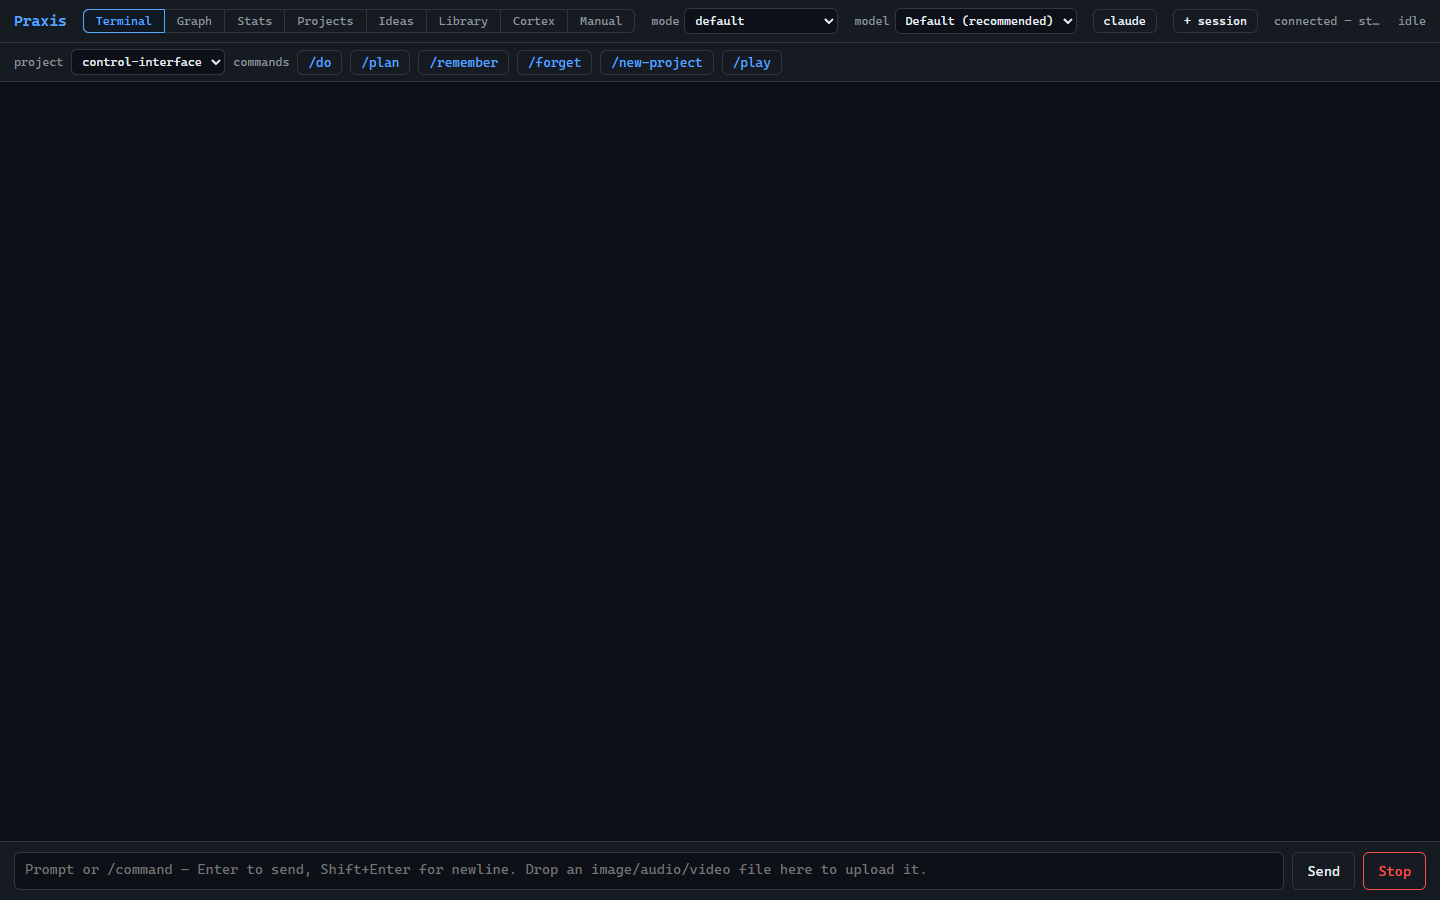Insert the /plan command
Screen dimensions: 1440x900
point(380,62)
